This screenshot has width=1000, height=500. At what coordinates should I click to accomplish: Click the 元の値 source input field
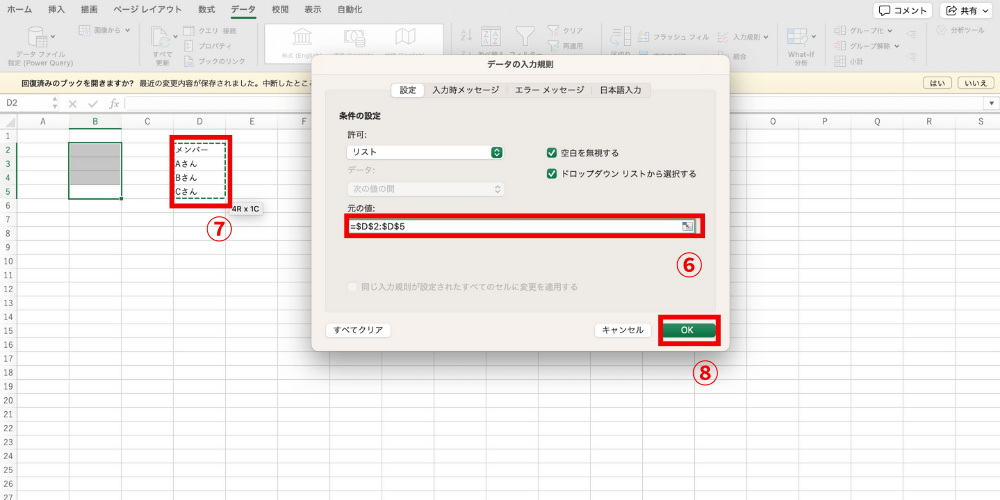tap(510, 227)
